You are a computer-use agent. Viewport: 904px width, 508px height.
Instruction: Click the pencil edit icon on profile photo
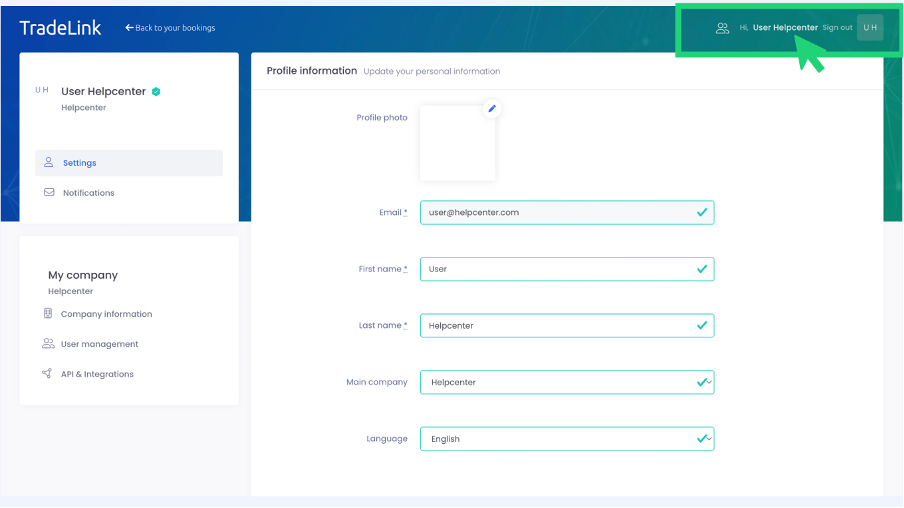tap(491, 108)
